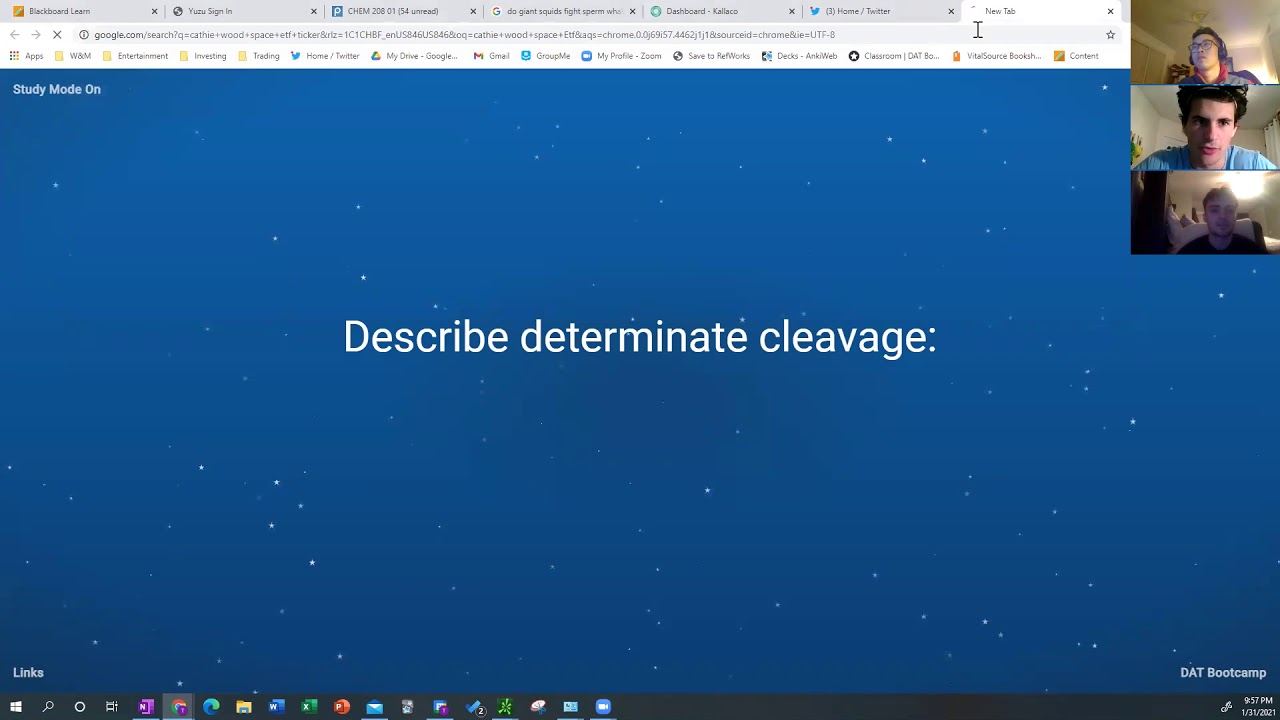Screen dimensions: 1280x720
Task: Open Task View on the taskbar
Action: tap(112, 707)
